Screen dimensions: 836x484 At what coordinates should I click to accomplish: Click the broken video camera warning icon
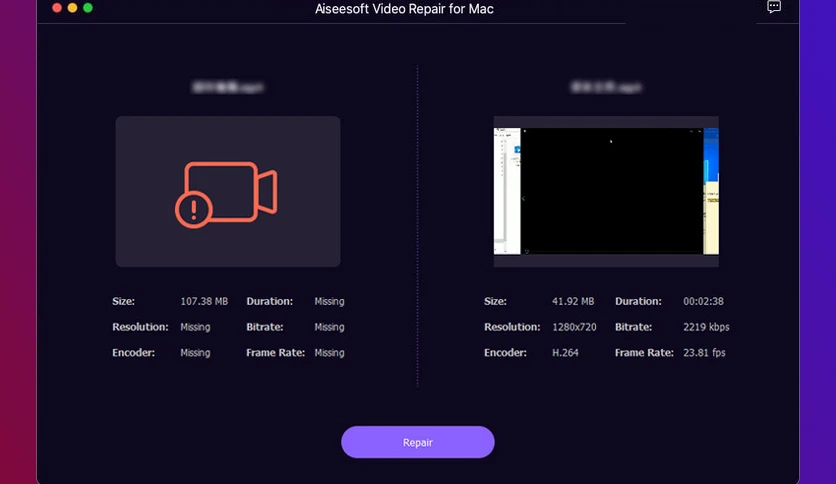[226, 195]
